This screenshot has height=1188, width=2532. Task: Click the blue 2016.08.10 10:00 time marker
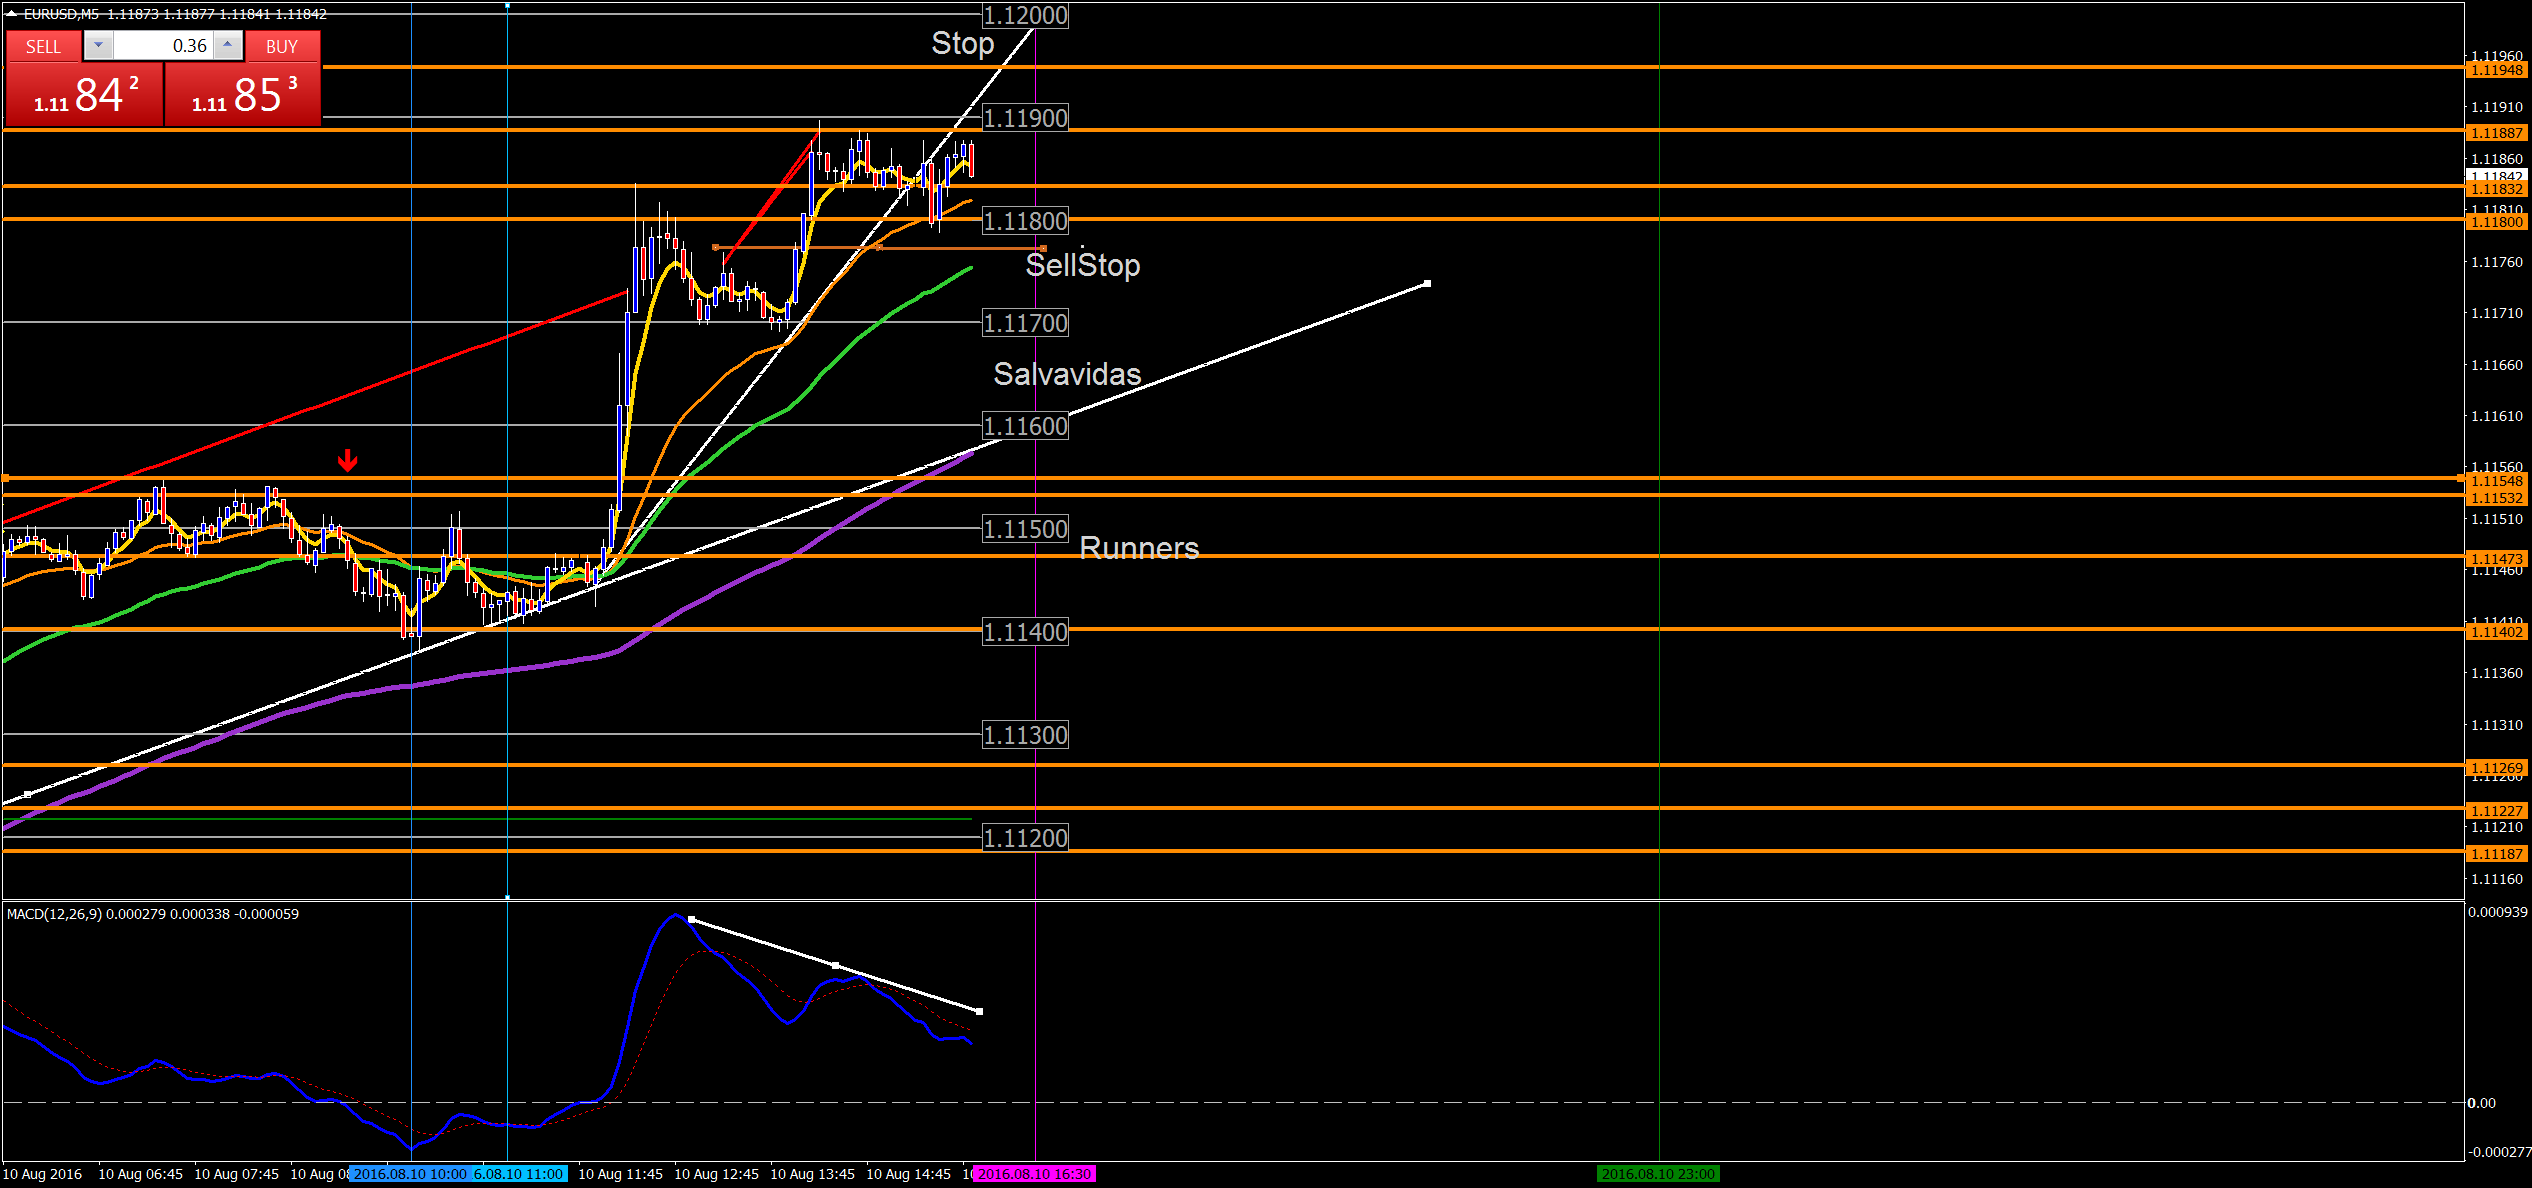coord(409,1174)
